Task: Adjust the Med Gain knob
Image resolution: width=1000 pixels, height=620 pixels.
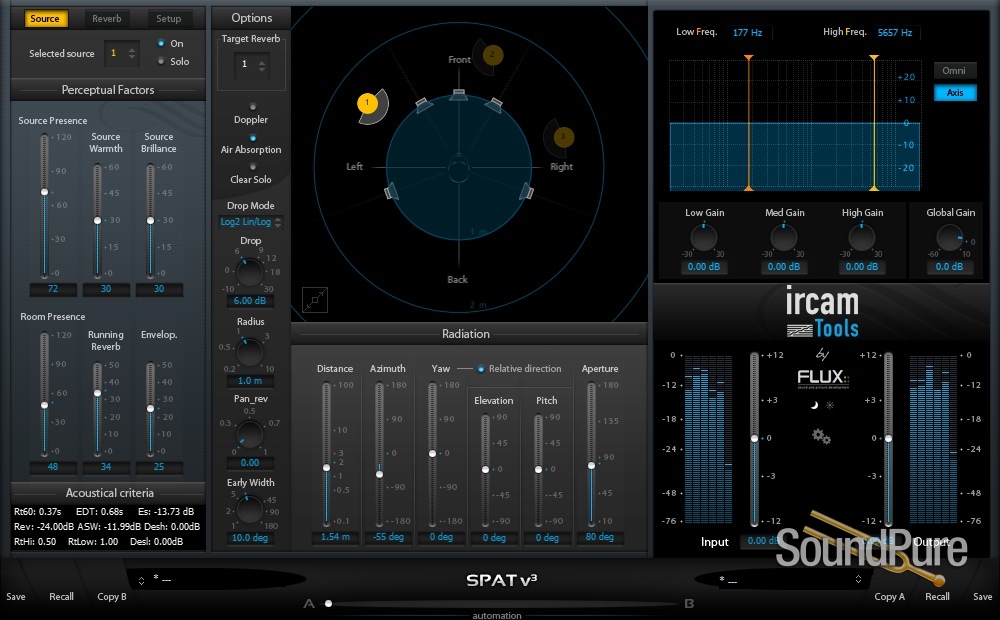Action: (x=784, y=239)
